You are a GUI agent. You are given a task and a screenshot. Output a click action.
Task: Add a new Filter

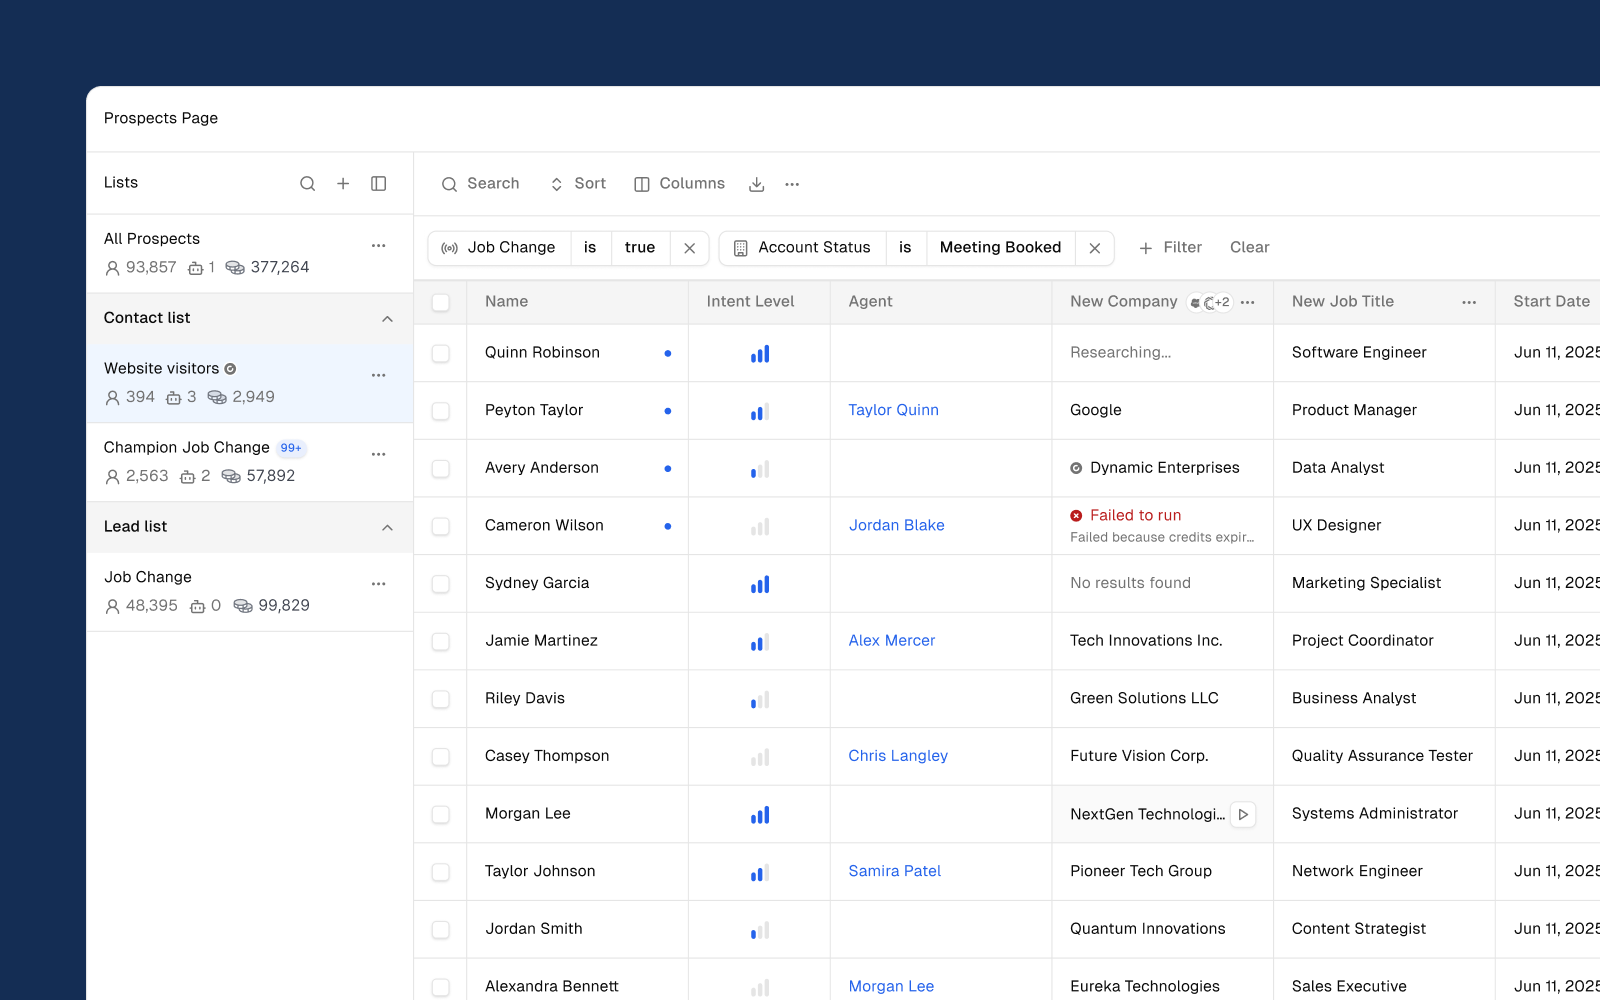[1170, 248]
